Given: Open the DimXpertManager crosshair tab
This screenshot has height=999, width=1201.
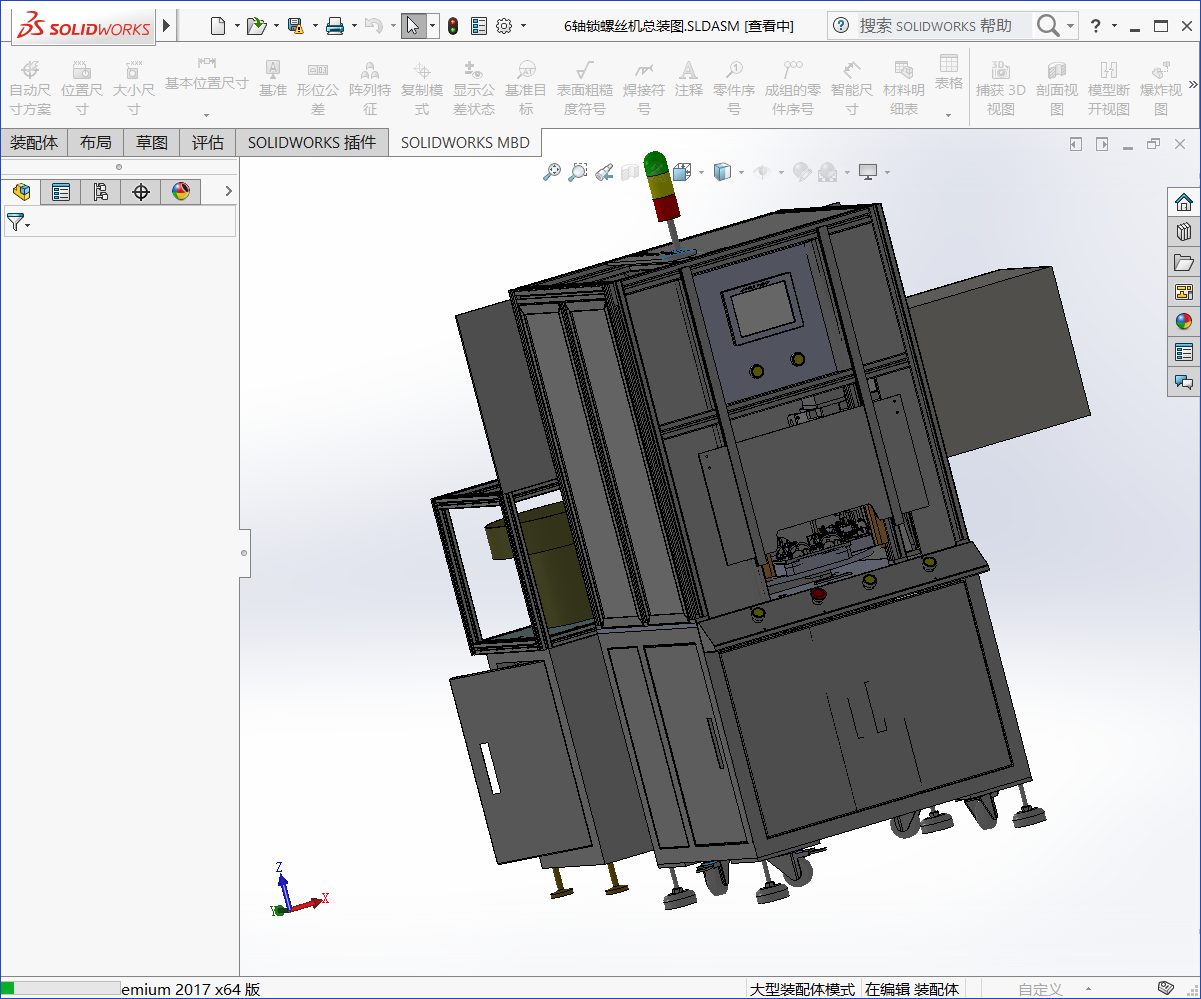Looking at the screenshot, I should [141, 192].
